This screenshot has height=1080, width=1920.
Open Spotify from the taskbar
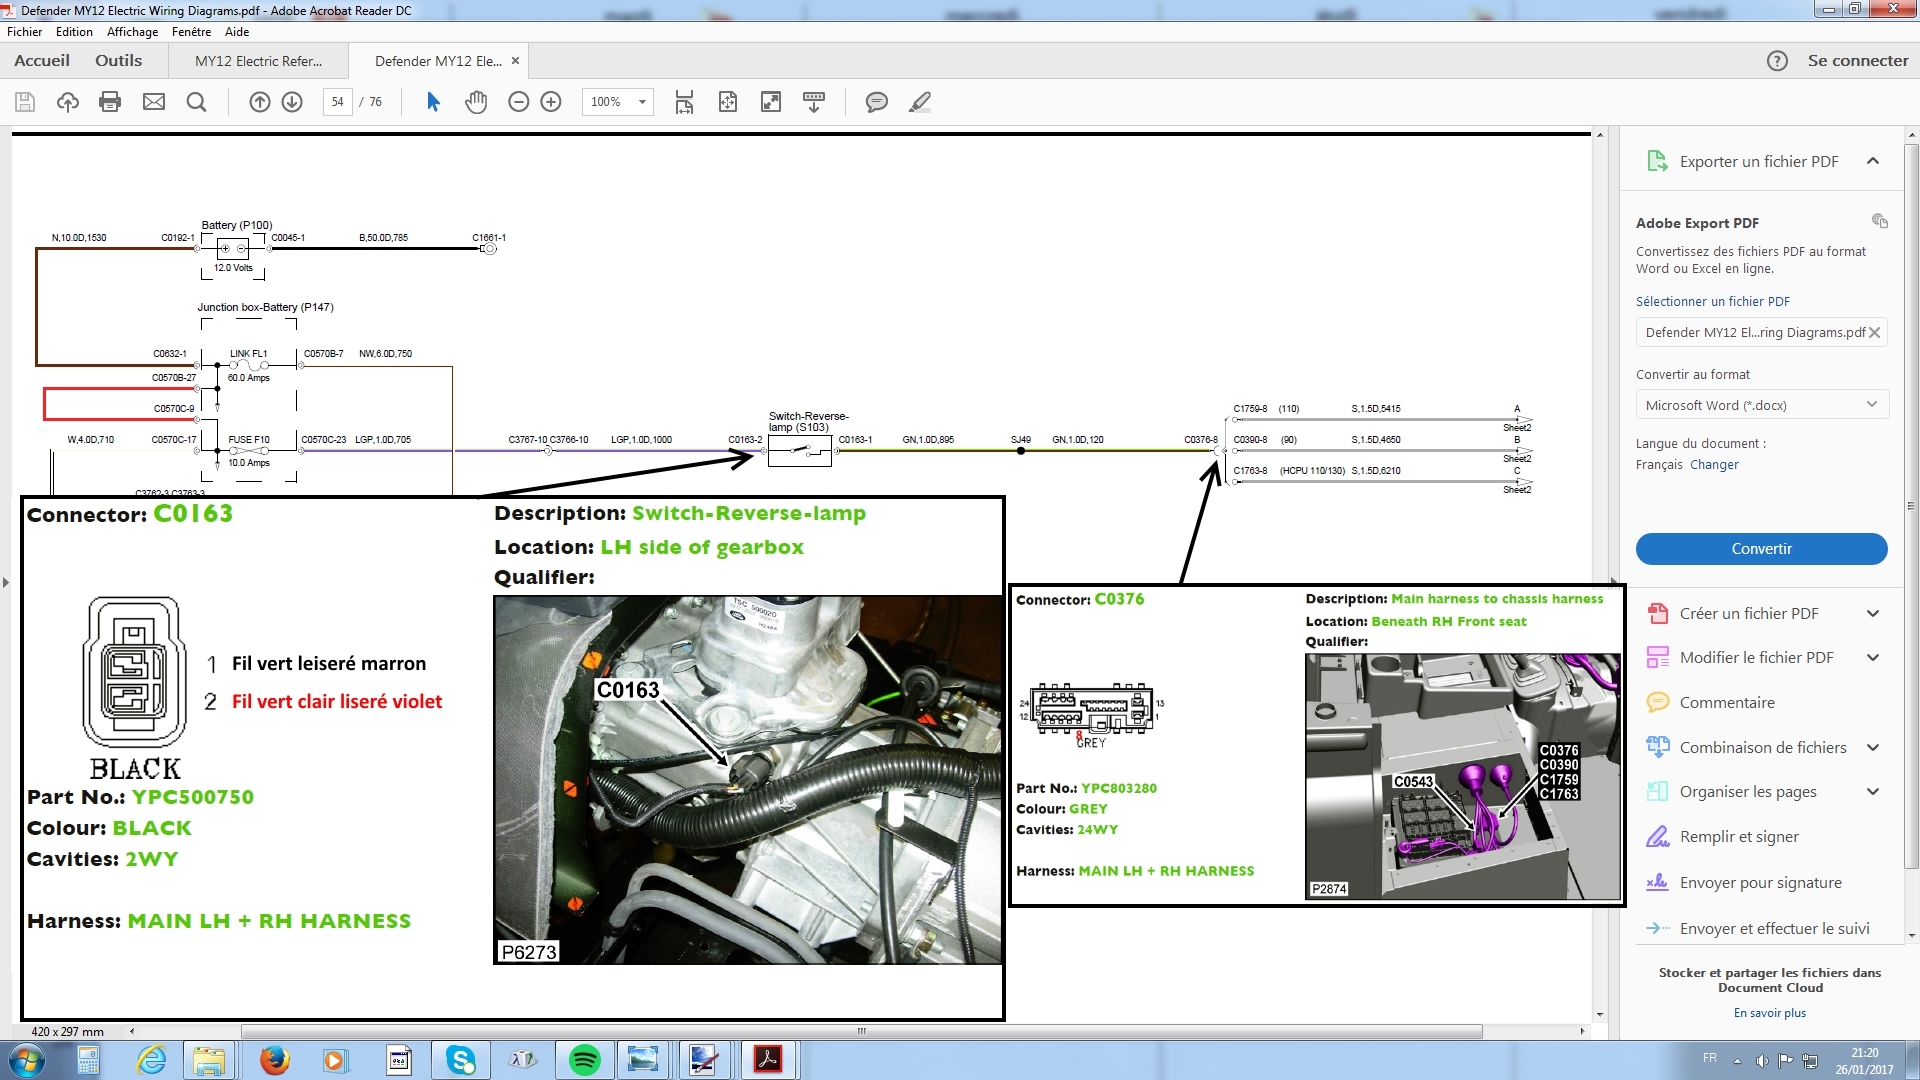[x=584, y=1060]
